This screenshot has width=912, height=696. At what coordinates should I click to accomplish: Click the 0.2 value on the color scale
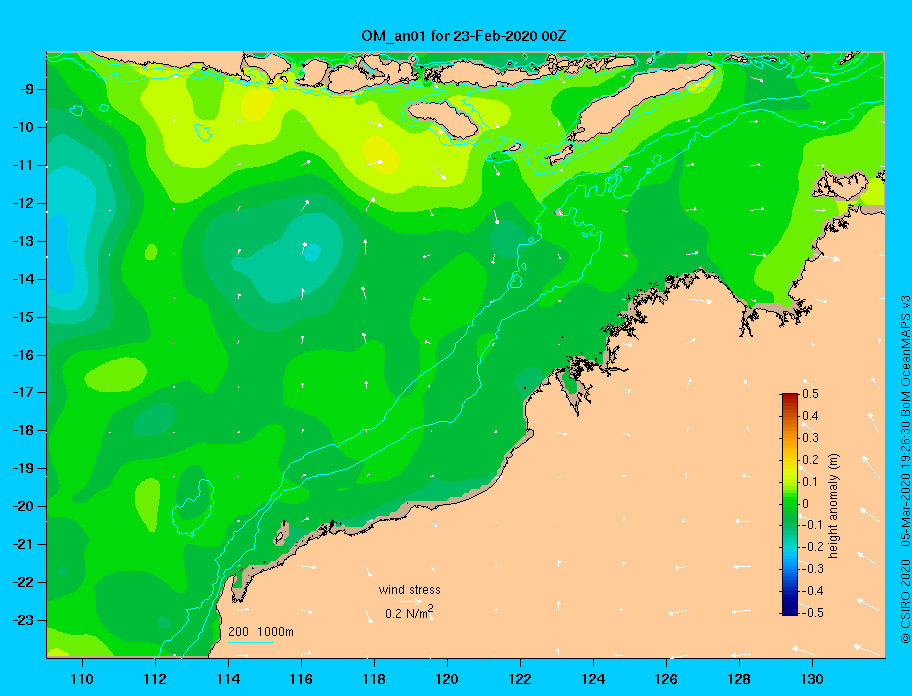(810, 459)
